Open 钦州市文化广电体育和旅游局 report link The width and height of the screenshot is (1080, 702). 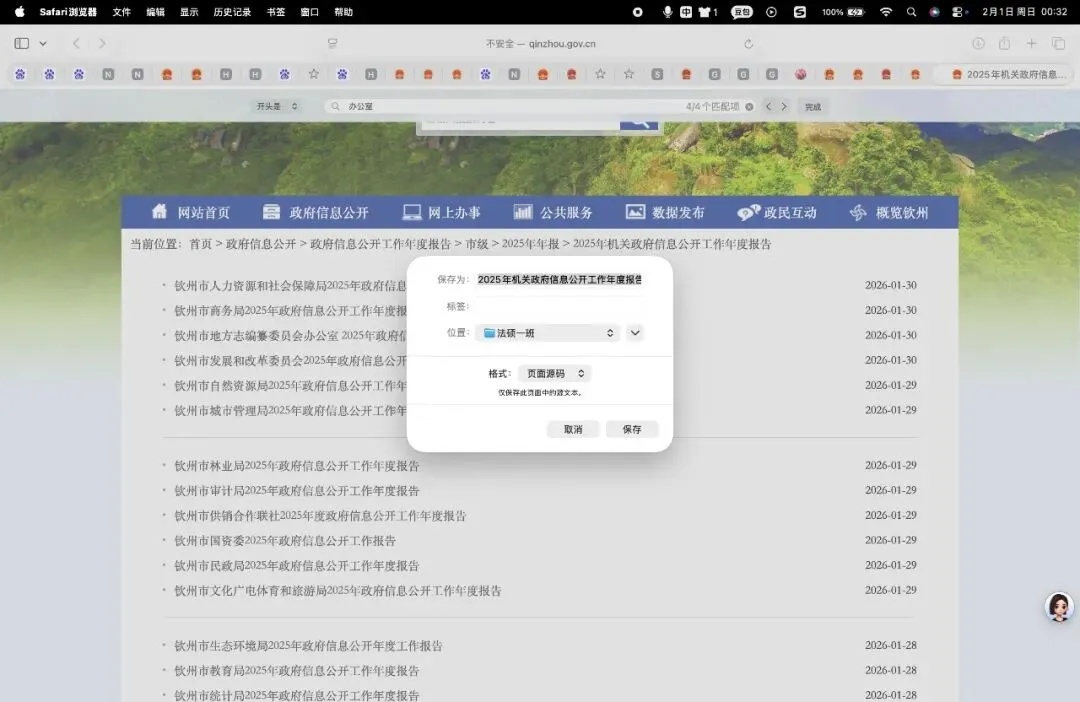point(338,590)
